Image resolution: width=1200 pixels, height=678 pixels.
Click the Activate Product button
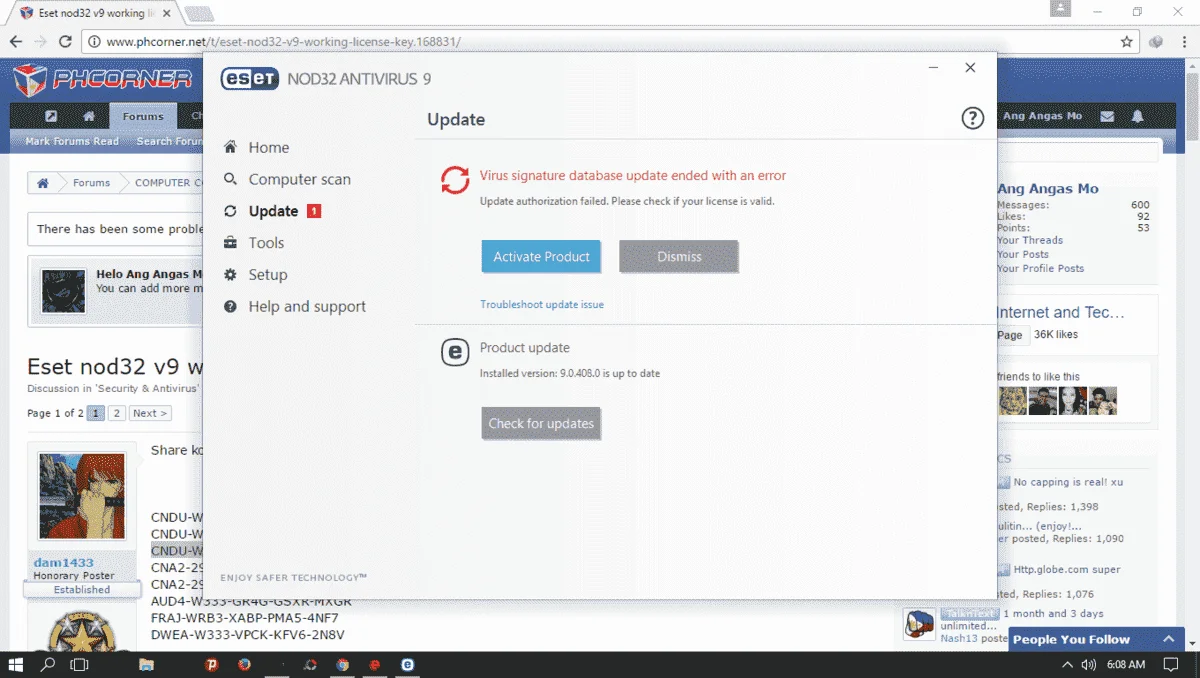click(x=541, y=257)
